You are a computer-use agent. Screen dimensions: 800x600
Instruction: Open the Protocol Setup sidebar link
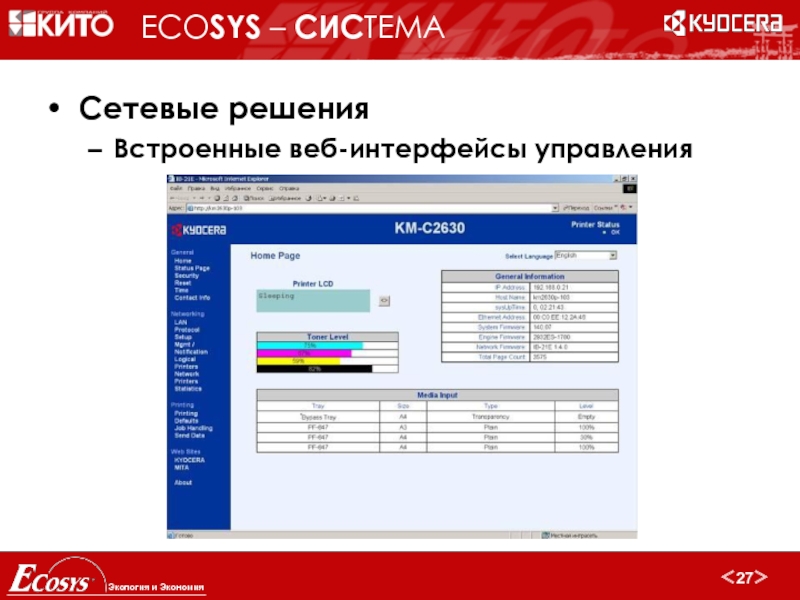point(187,333)
